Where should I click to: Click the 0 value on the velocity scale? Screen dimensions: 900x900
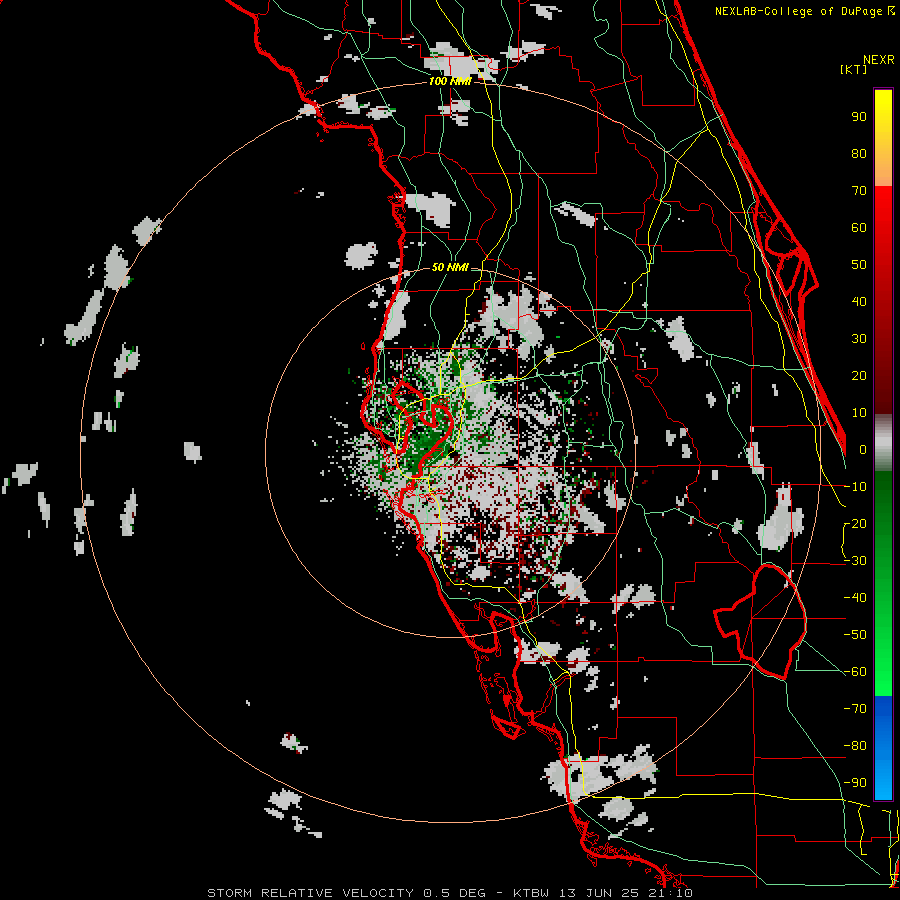(x=863, y=450)
